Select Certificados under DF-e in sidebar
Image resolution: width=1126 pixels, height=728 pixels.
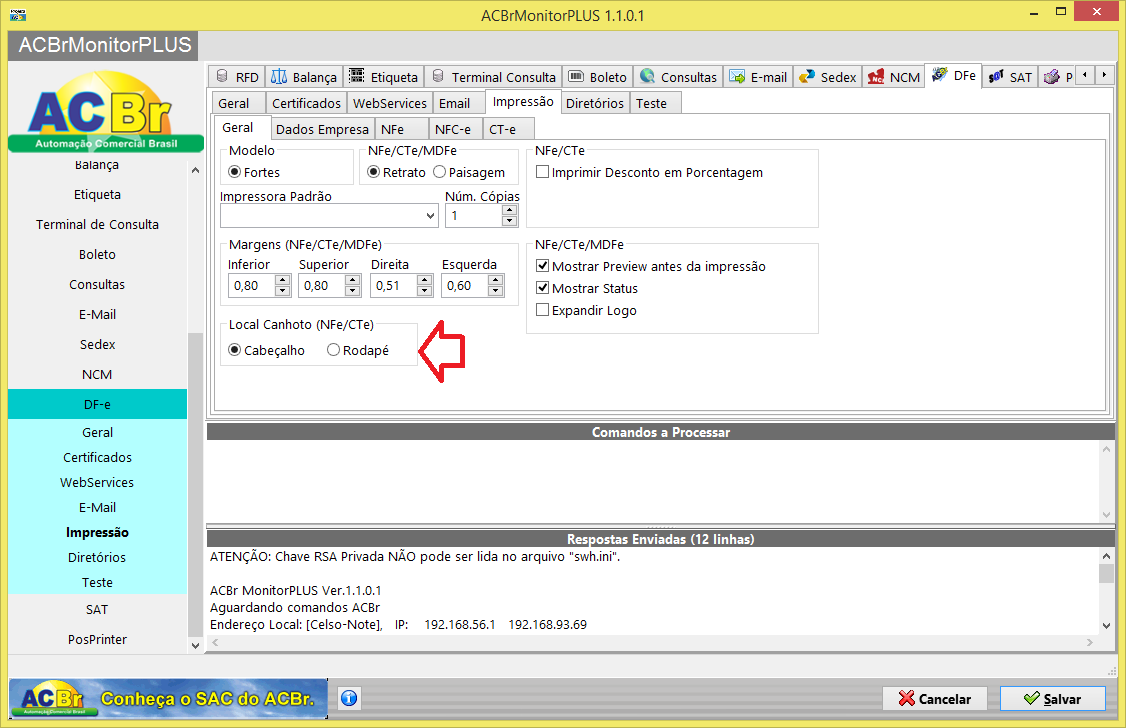pos(98,458)
